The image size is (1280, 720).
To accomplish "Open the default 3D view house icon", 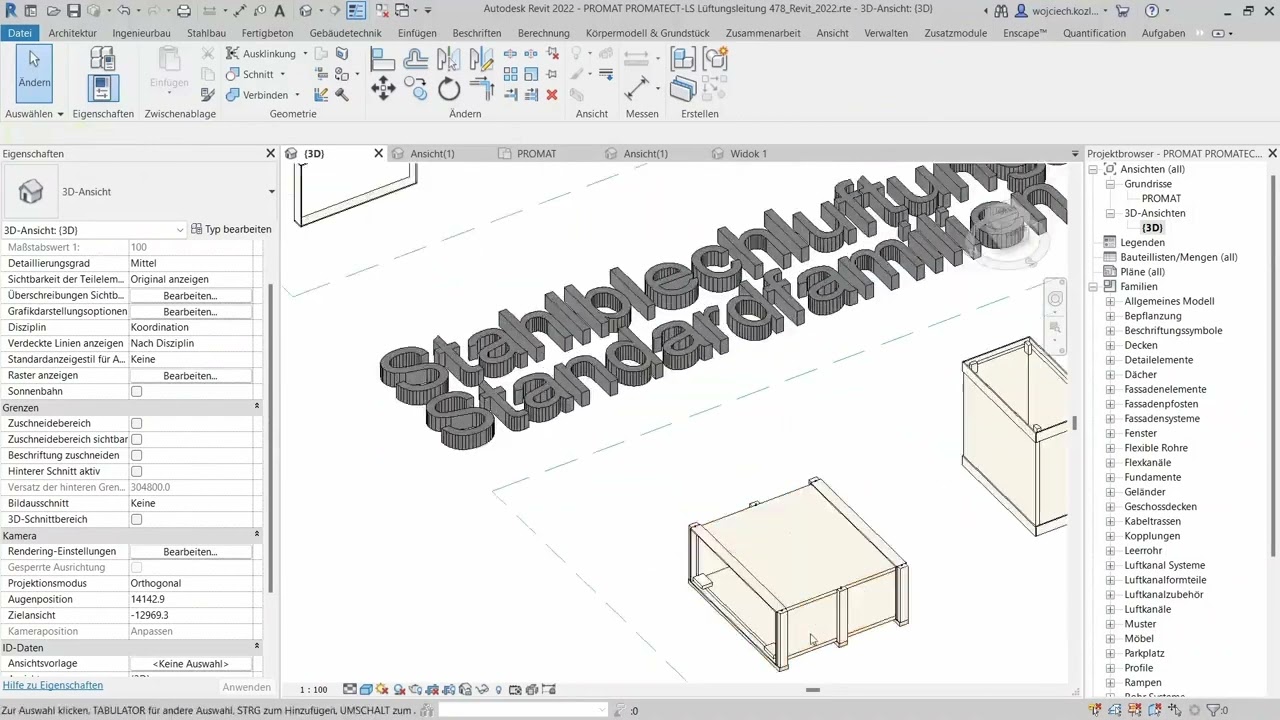I will click(x=305, y=11).
